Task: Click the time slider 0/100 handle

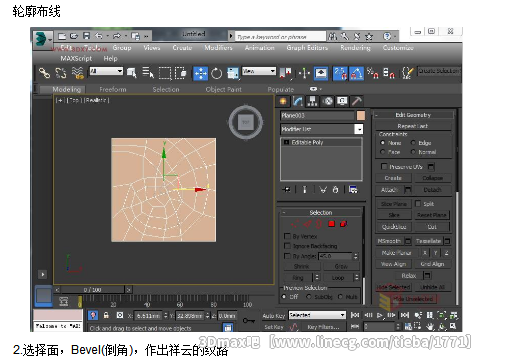Action: click(x=93, y=290)
